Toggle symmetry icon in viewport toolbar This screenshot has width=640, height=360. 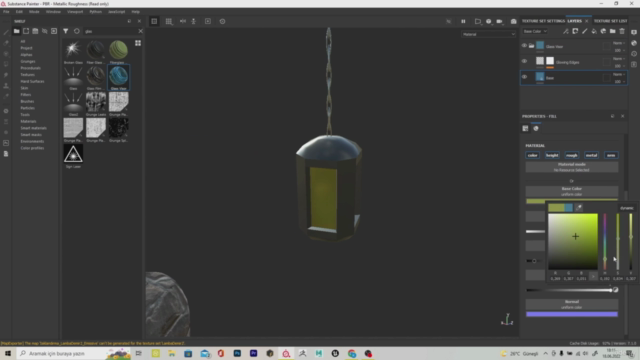183,21
